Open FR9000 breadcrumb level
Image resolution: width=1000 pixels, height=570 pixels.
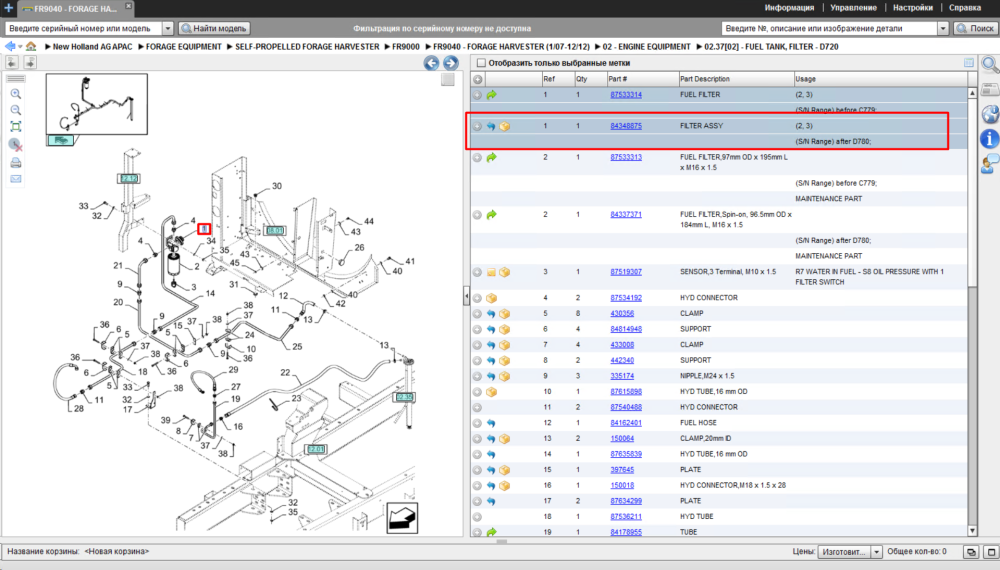(x=406, y=47)
